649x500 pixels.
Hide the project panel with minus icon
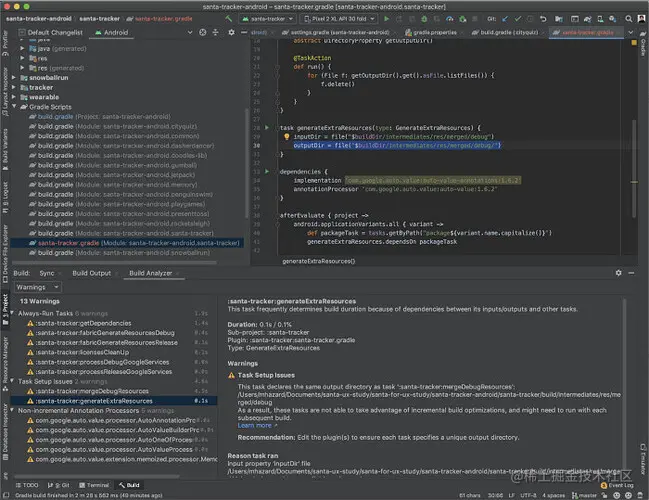coord(244,32)
